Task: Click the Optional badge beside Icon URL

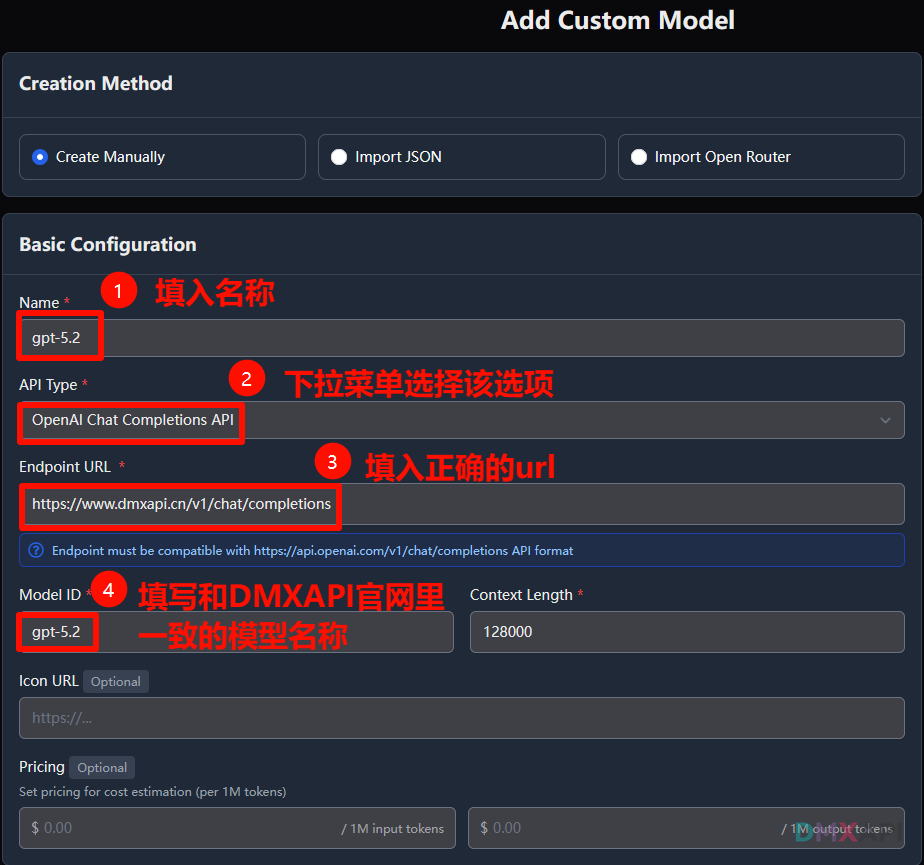Action: (116, 682)
